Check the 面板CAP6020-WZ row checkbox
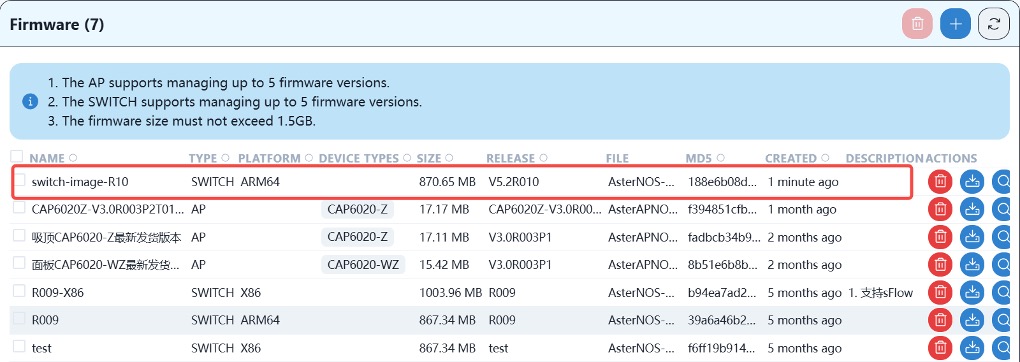 (x=20, y=262)
